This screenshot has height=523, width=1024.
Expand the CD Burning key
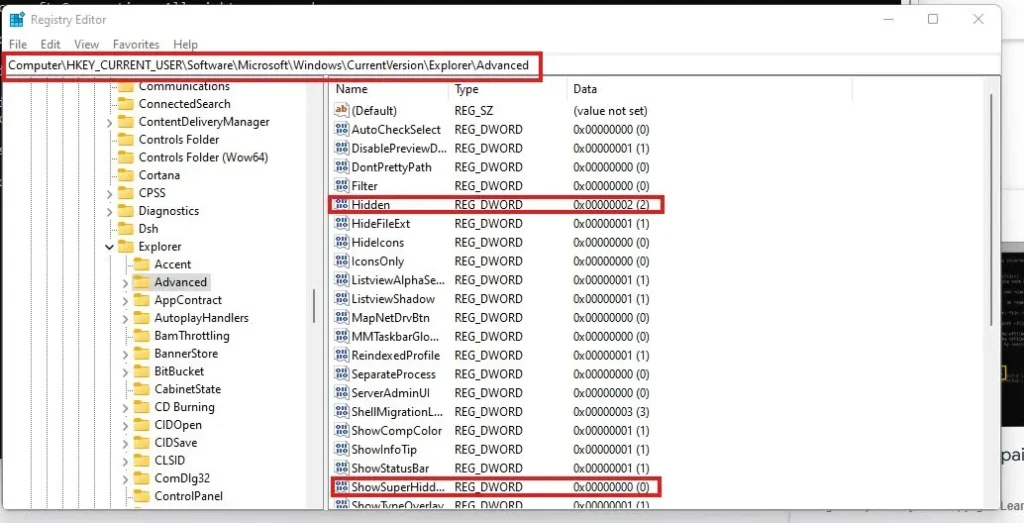tap(125, 407)
